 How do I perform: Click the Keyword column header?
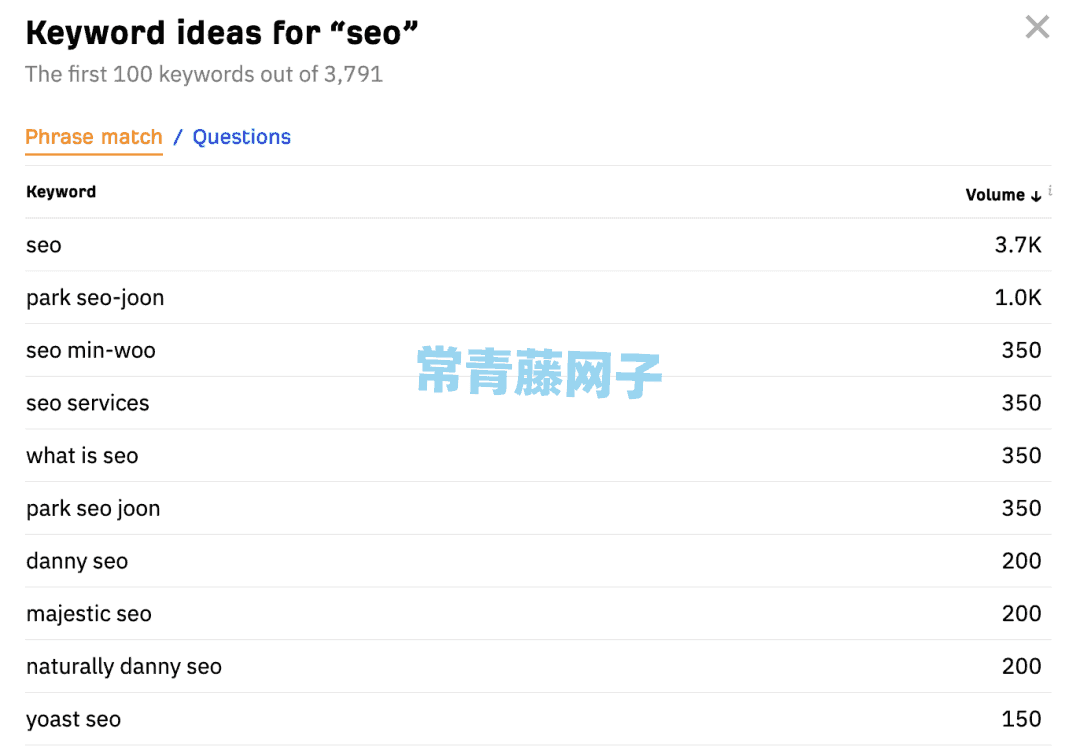(x=61, y=191)
